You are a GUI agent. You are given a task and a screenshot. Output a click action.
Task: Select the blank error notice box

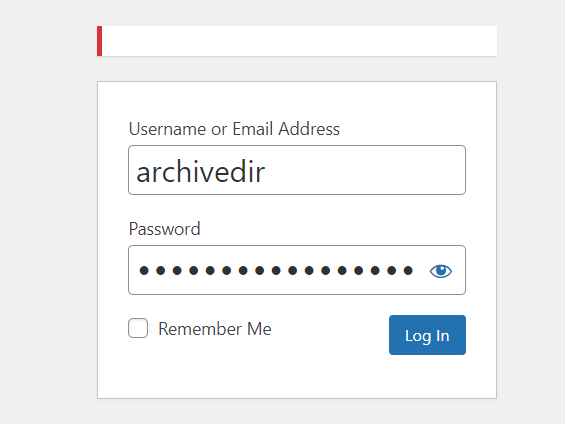point(297,41)
